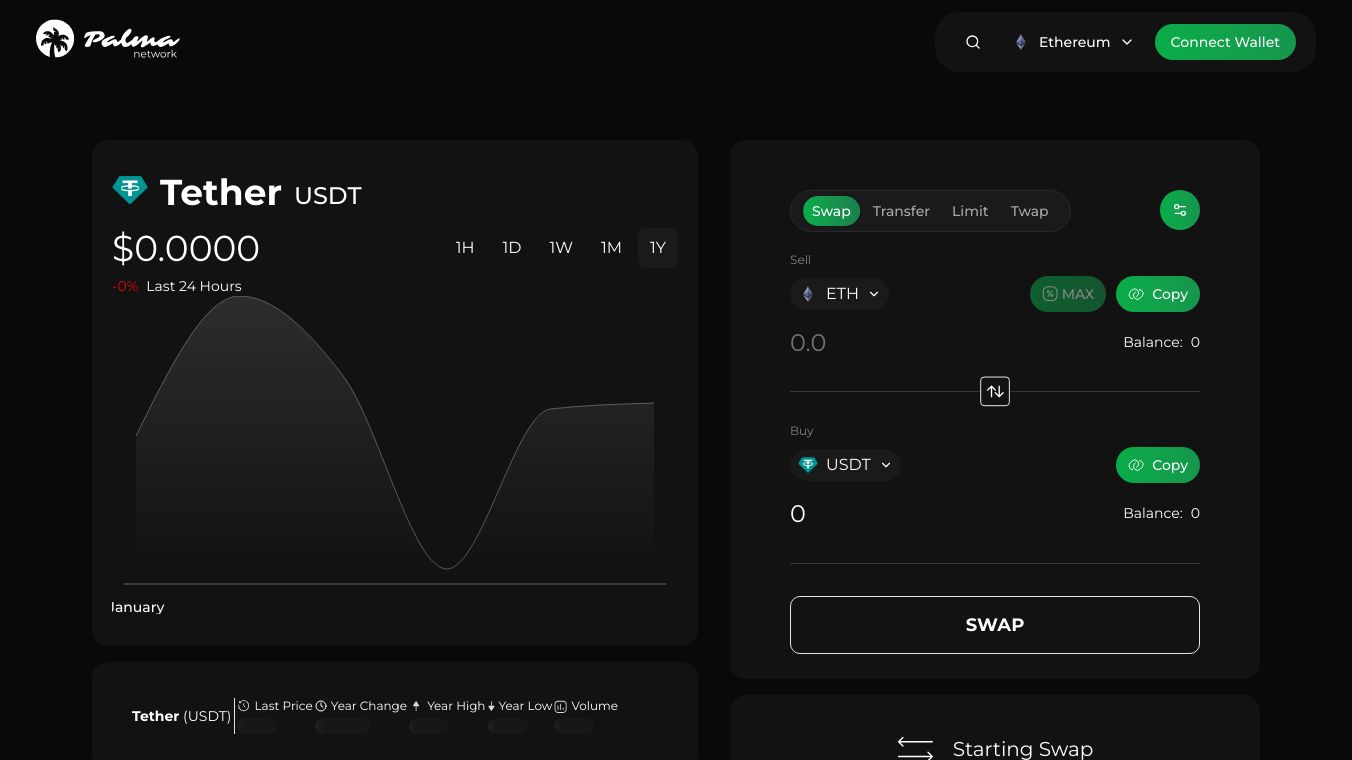The width and height of the screenshot is (1352, 760).
Task: Click the clock icon next to Last Price
Action: (244, 706)
